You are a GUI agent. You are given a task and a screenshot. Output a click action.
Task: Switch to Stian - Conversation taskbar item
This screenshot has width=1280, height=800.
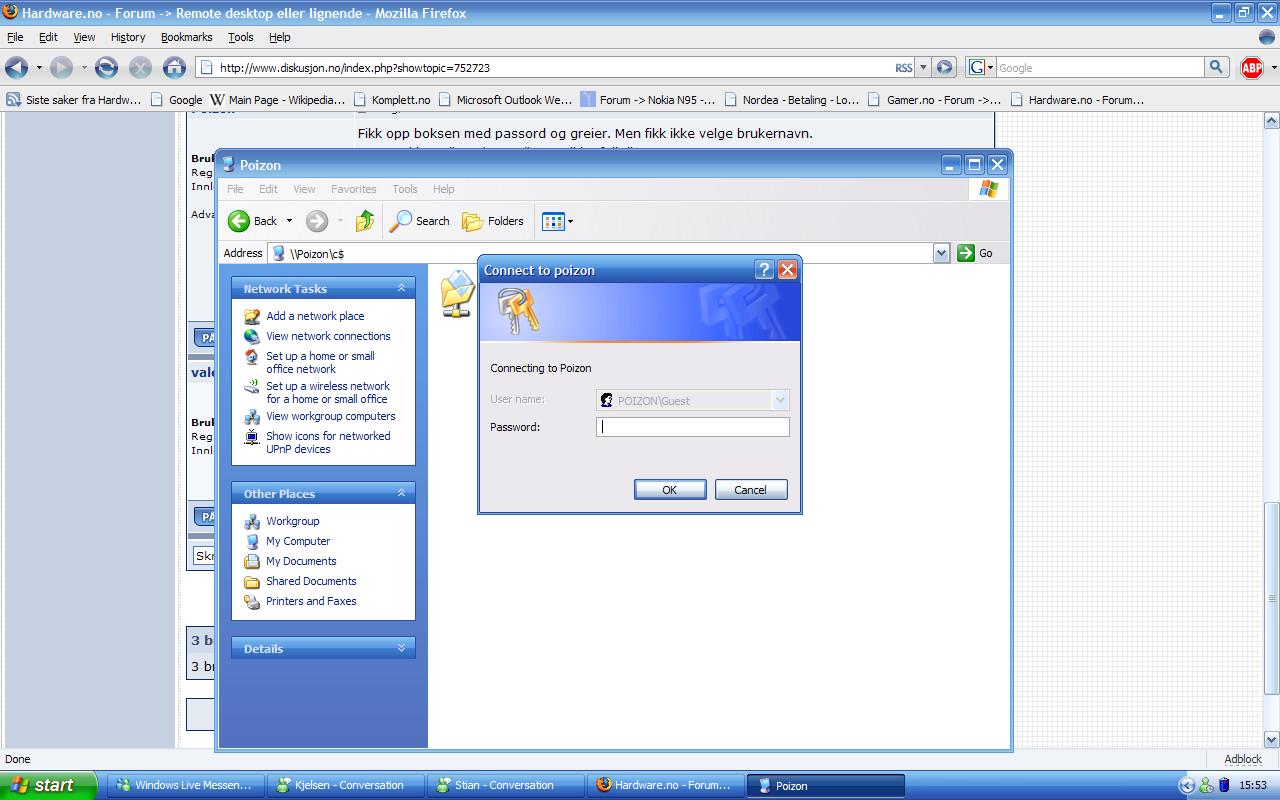tap(506, 785)
